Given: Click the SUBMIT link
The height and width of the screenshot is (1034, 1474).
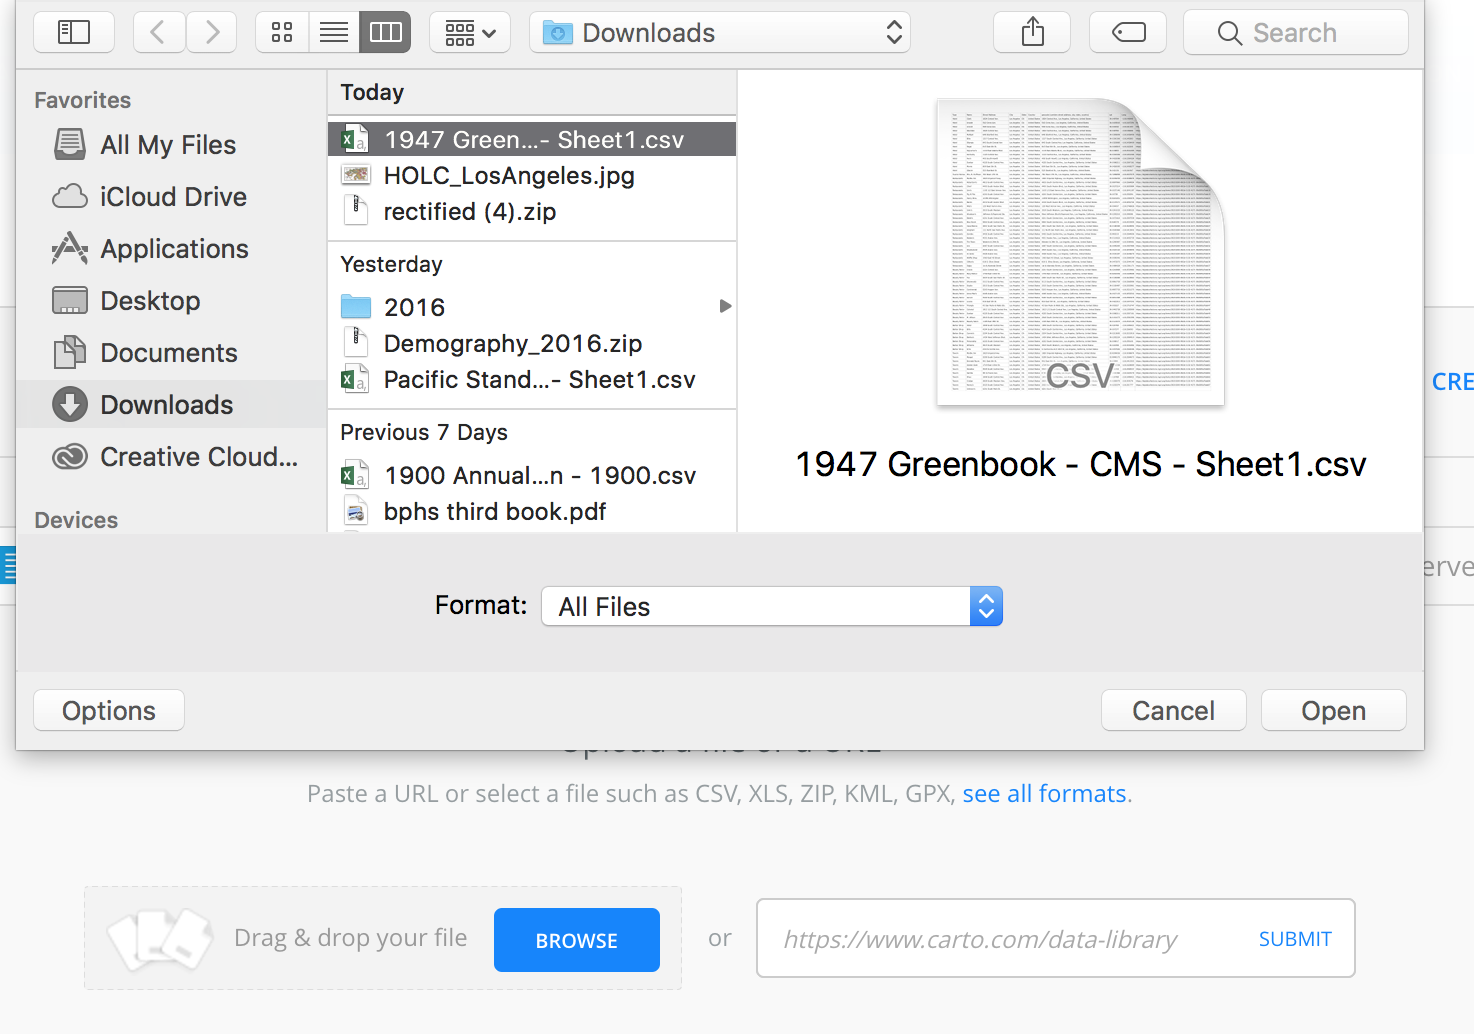Looking at the screenshot, I should 1295,939.
